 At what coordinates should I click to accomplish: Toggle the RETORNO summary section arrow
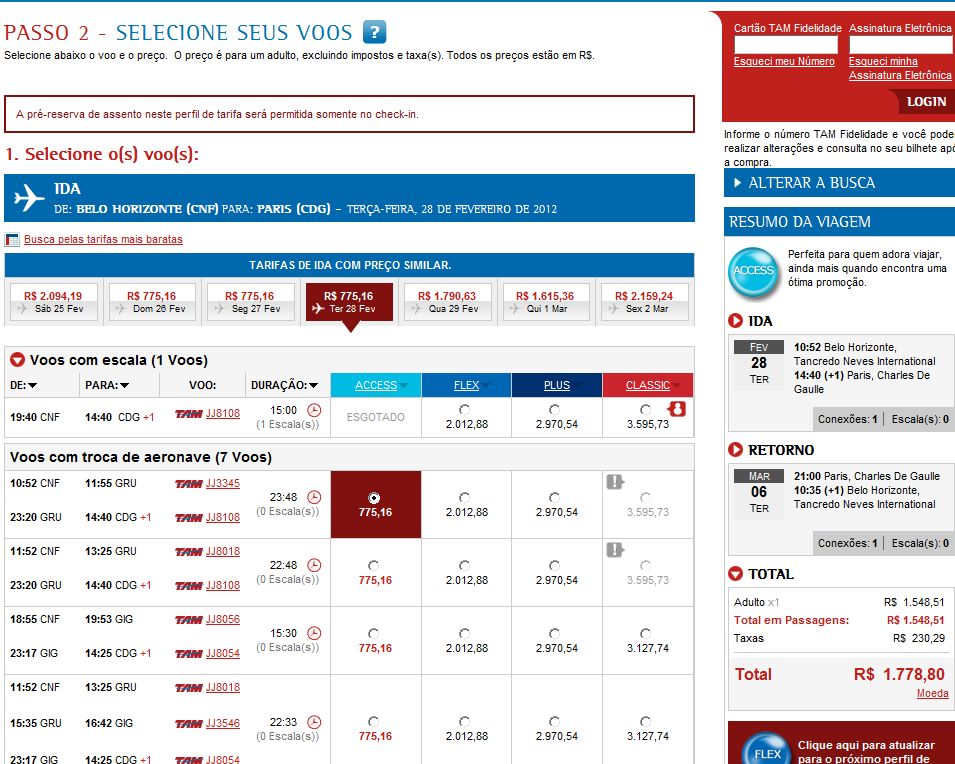pyautogui.click(x=735, y=450)
